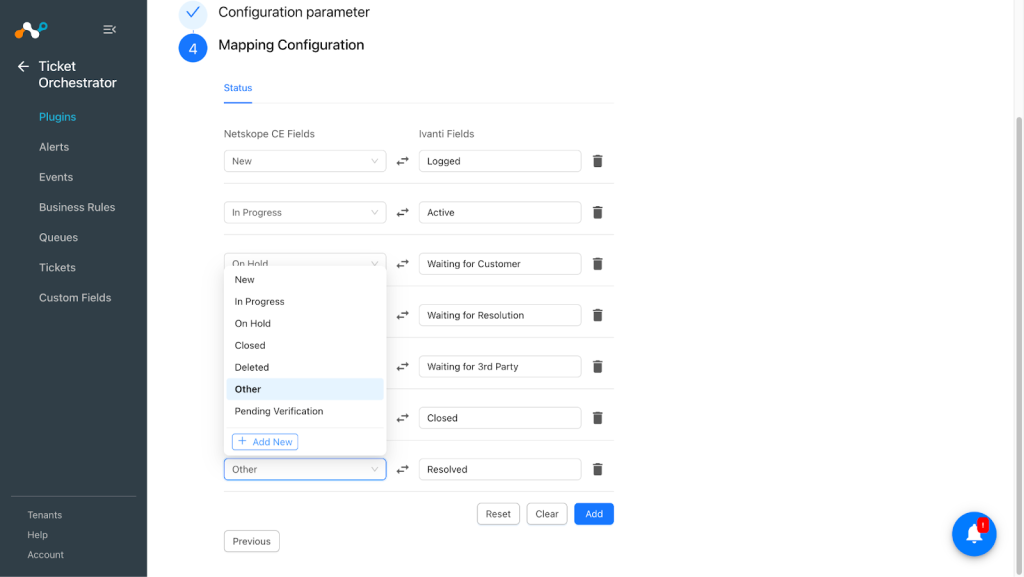The height and width of the screenshot is (577, 1024).
Task: Click swap arrows beside Closed Ivanti field
Action: [403, 418]
